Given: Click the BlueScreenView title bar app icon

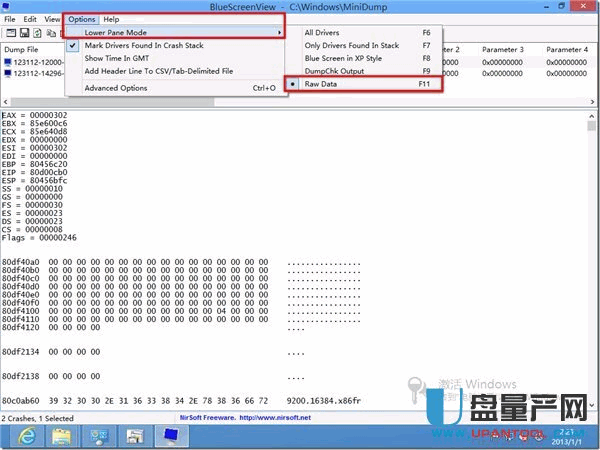Looking at the screenshot, I should [5, 6].
